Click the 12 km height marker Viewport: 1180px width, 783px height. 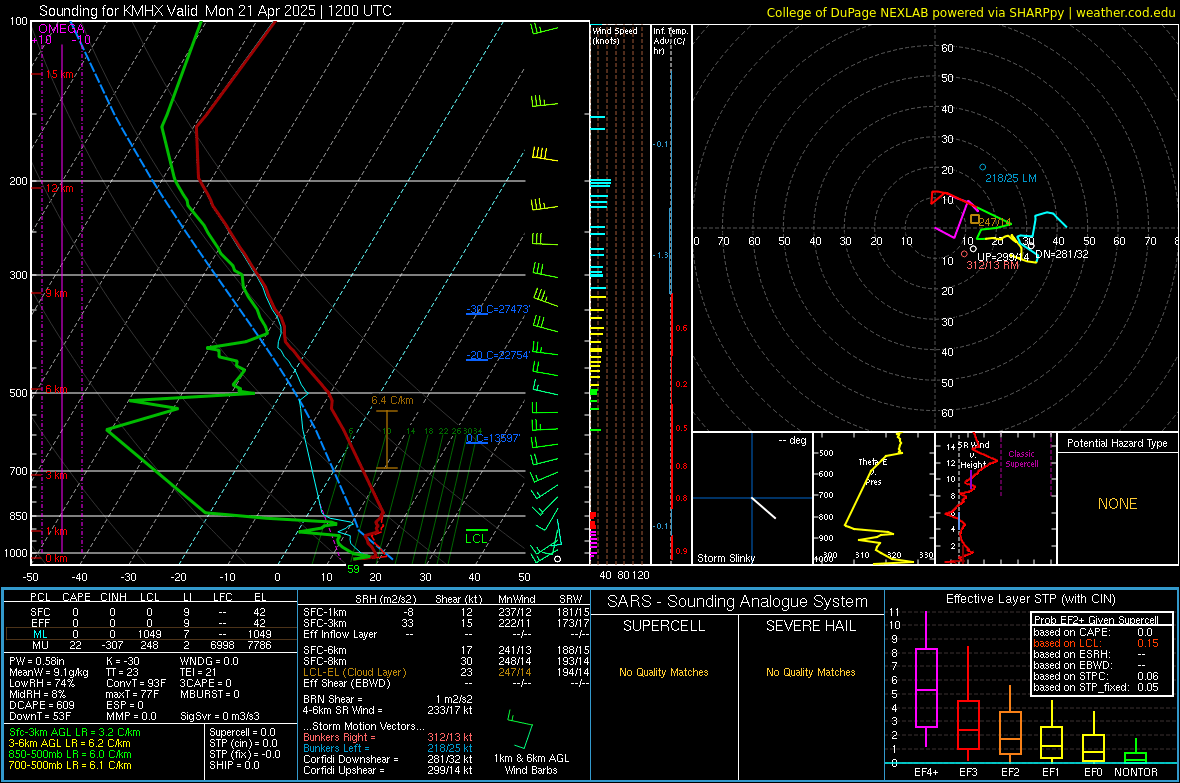tap(59, 188)
